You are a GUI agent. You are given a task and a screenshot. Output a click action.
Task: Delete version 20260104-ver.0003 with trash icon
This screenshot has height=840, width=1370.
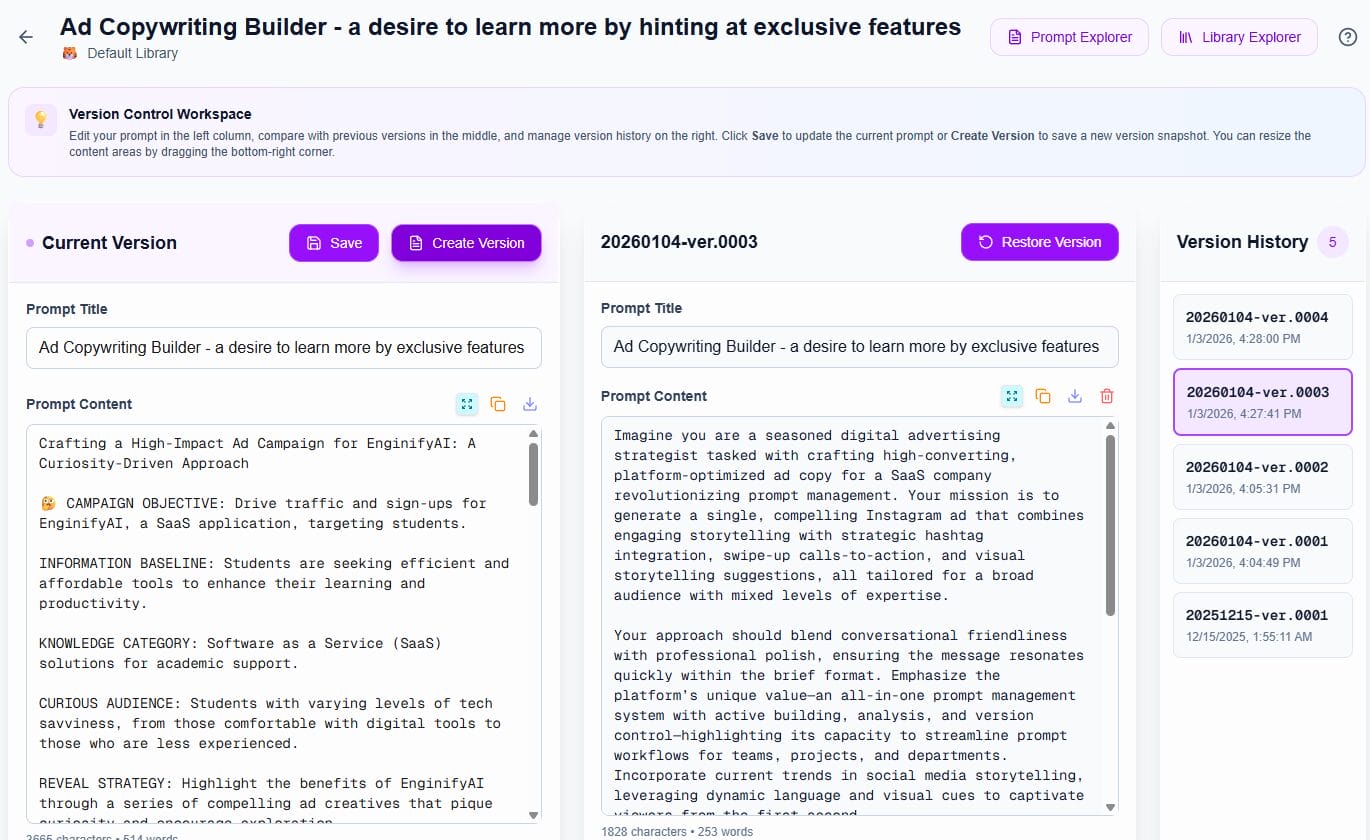click(1107, 396)
